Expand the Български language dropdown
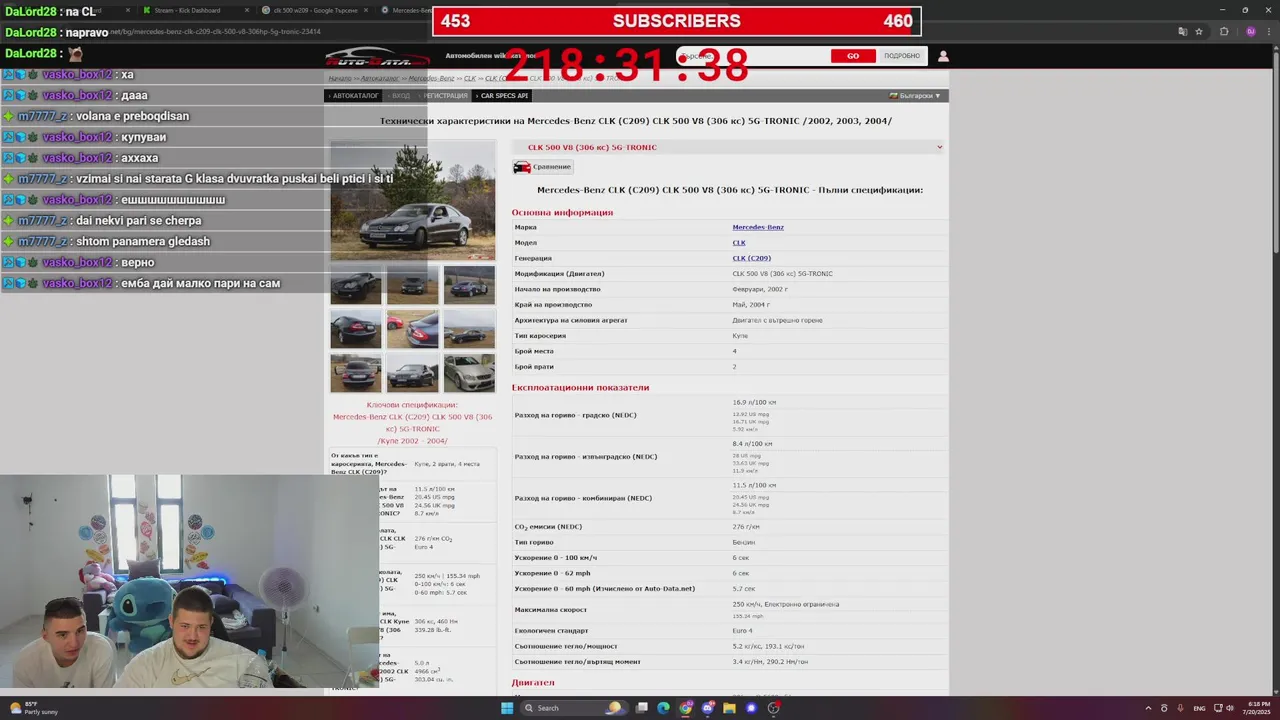 click(915, 96)
